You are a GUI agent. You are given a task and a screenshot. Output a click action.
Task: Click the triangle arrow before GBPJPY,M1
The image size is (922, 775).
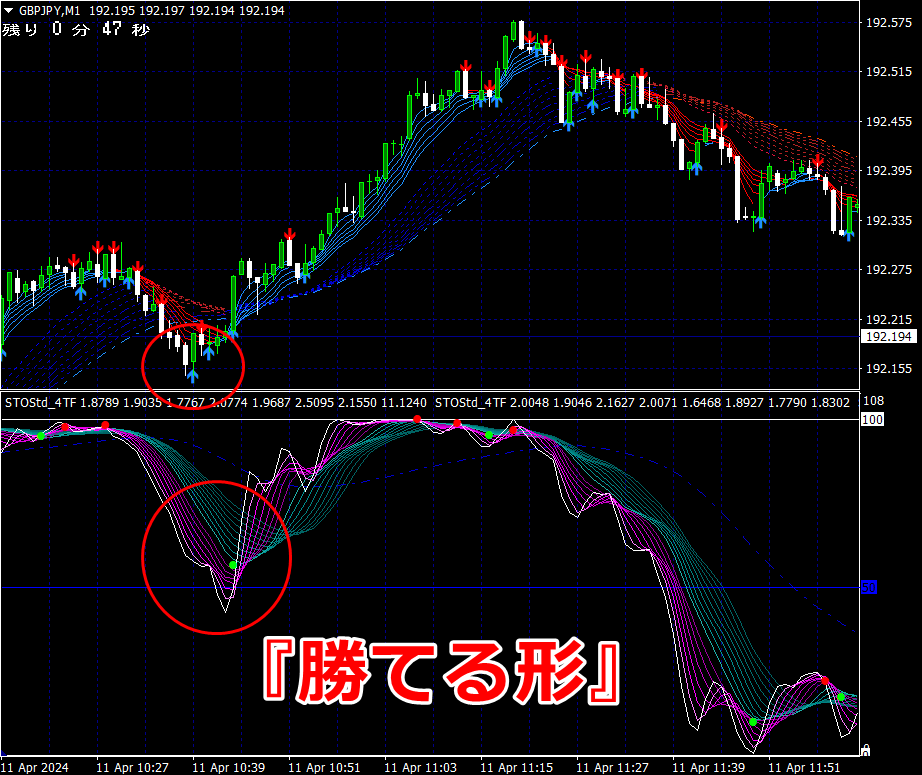pyautogui.click(x=8, y=11)
